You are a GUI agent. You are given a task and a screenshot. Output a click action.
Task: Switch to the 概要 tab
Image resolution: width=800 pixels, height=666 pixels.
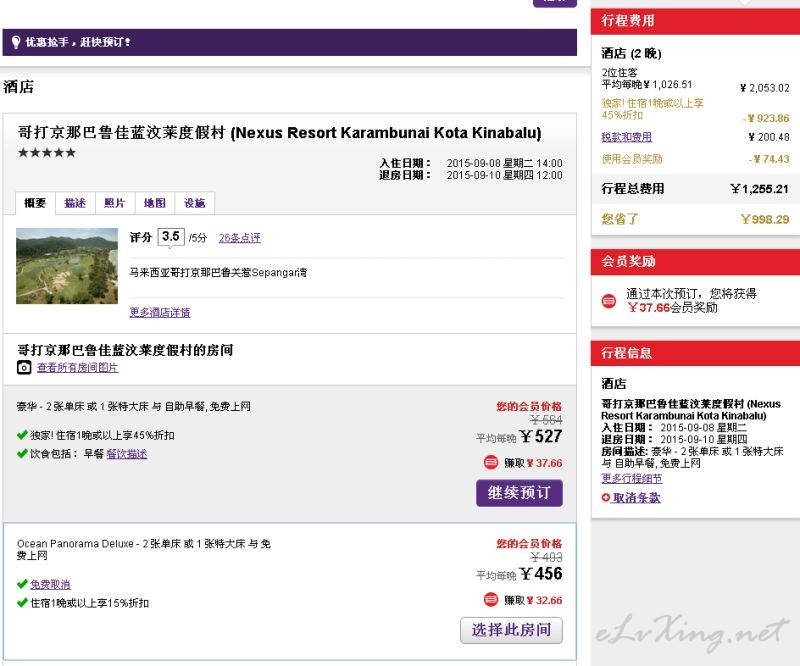[35, 203]
